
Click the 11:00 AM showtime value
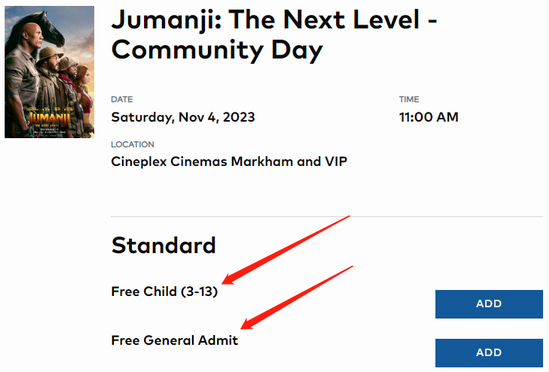click(x=429, y=117)
